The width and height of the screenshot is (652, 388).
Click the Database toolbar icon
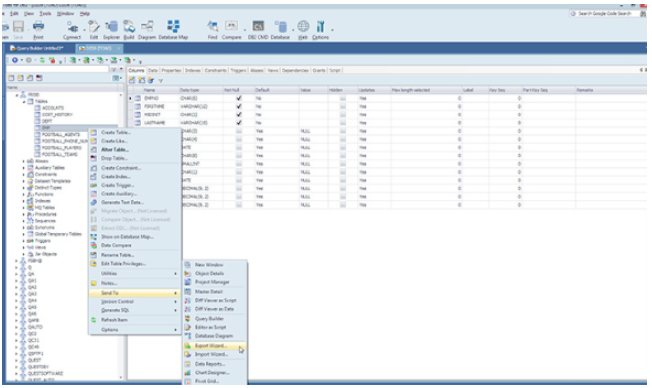pos(280,27)
